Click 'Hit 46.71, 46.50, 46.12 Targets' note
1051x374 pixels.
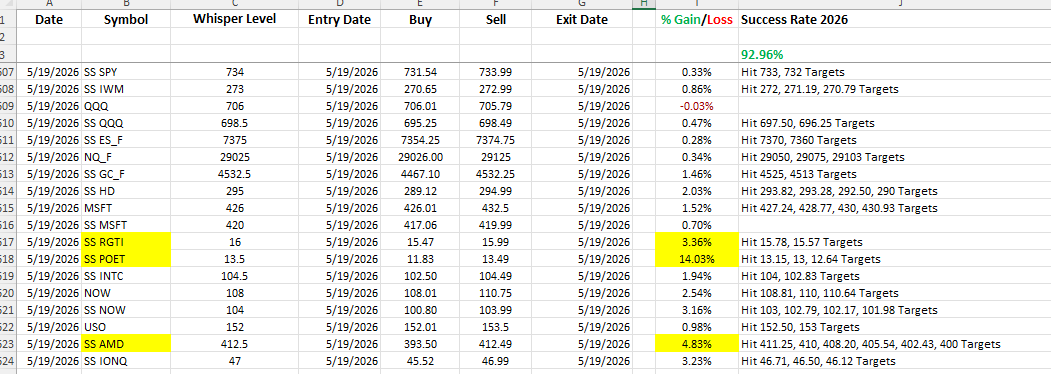pos(818,361)
